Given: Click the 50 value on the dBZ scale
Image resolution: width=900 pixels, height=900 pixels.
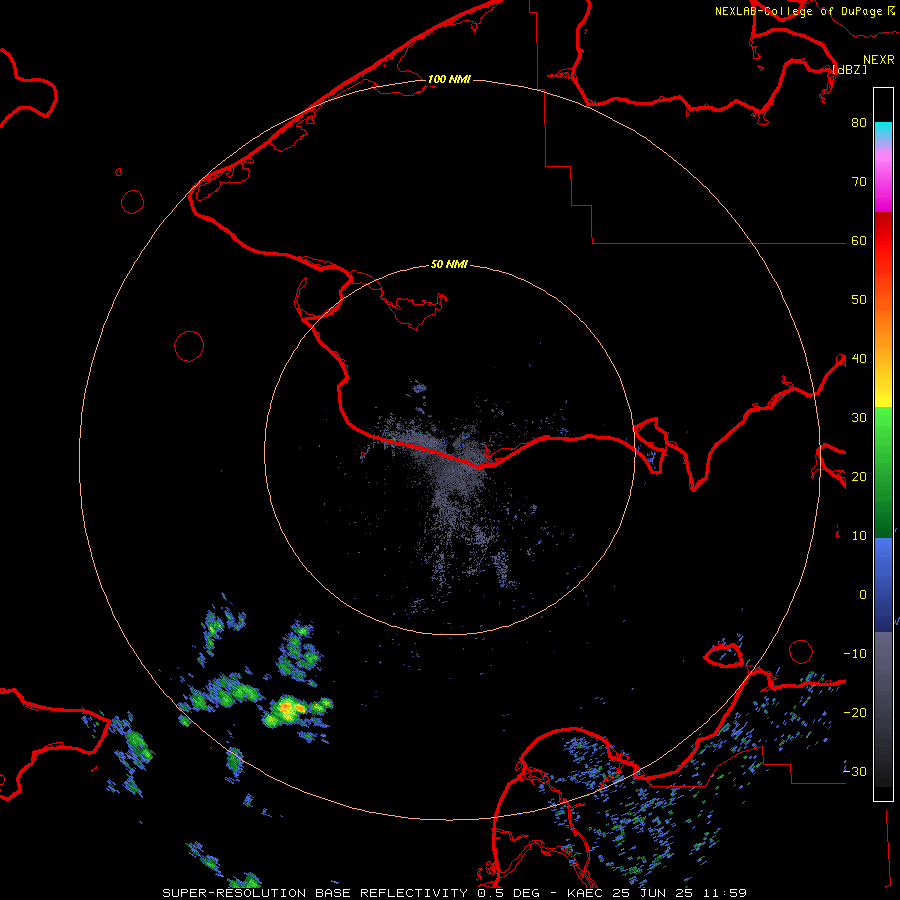Looking at the screenshot, I should click(859, 300).
